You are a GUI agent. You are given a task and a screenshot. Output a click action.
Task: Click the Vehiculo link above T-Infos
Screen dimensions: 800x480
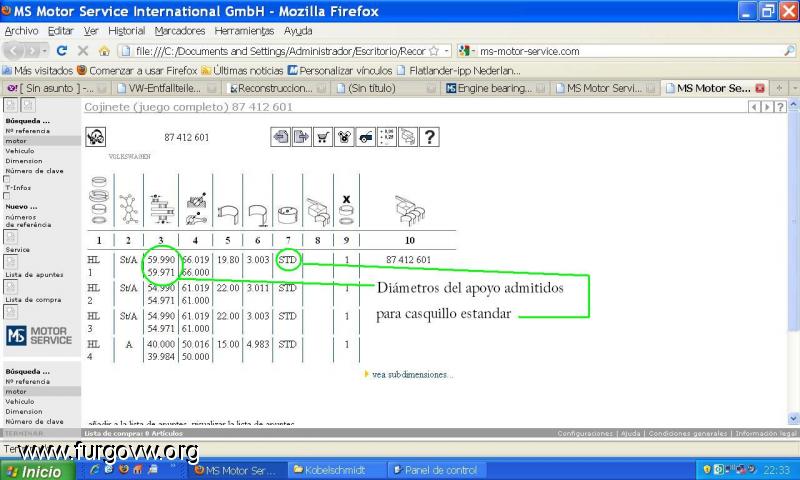(x=19, y=151)
